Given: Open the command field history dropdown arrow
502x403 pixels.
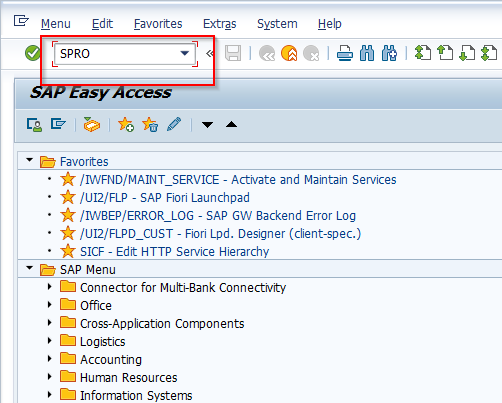Looking at the screenshot, I should (185, 53).
